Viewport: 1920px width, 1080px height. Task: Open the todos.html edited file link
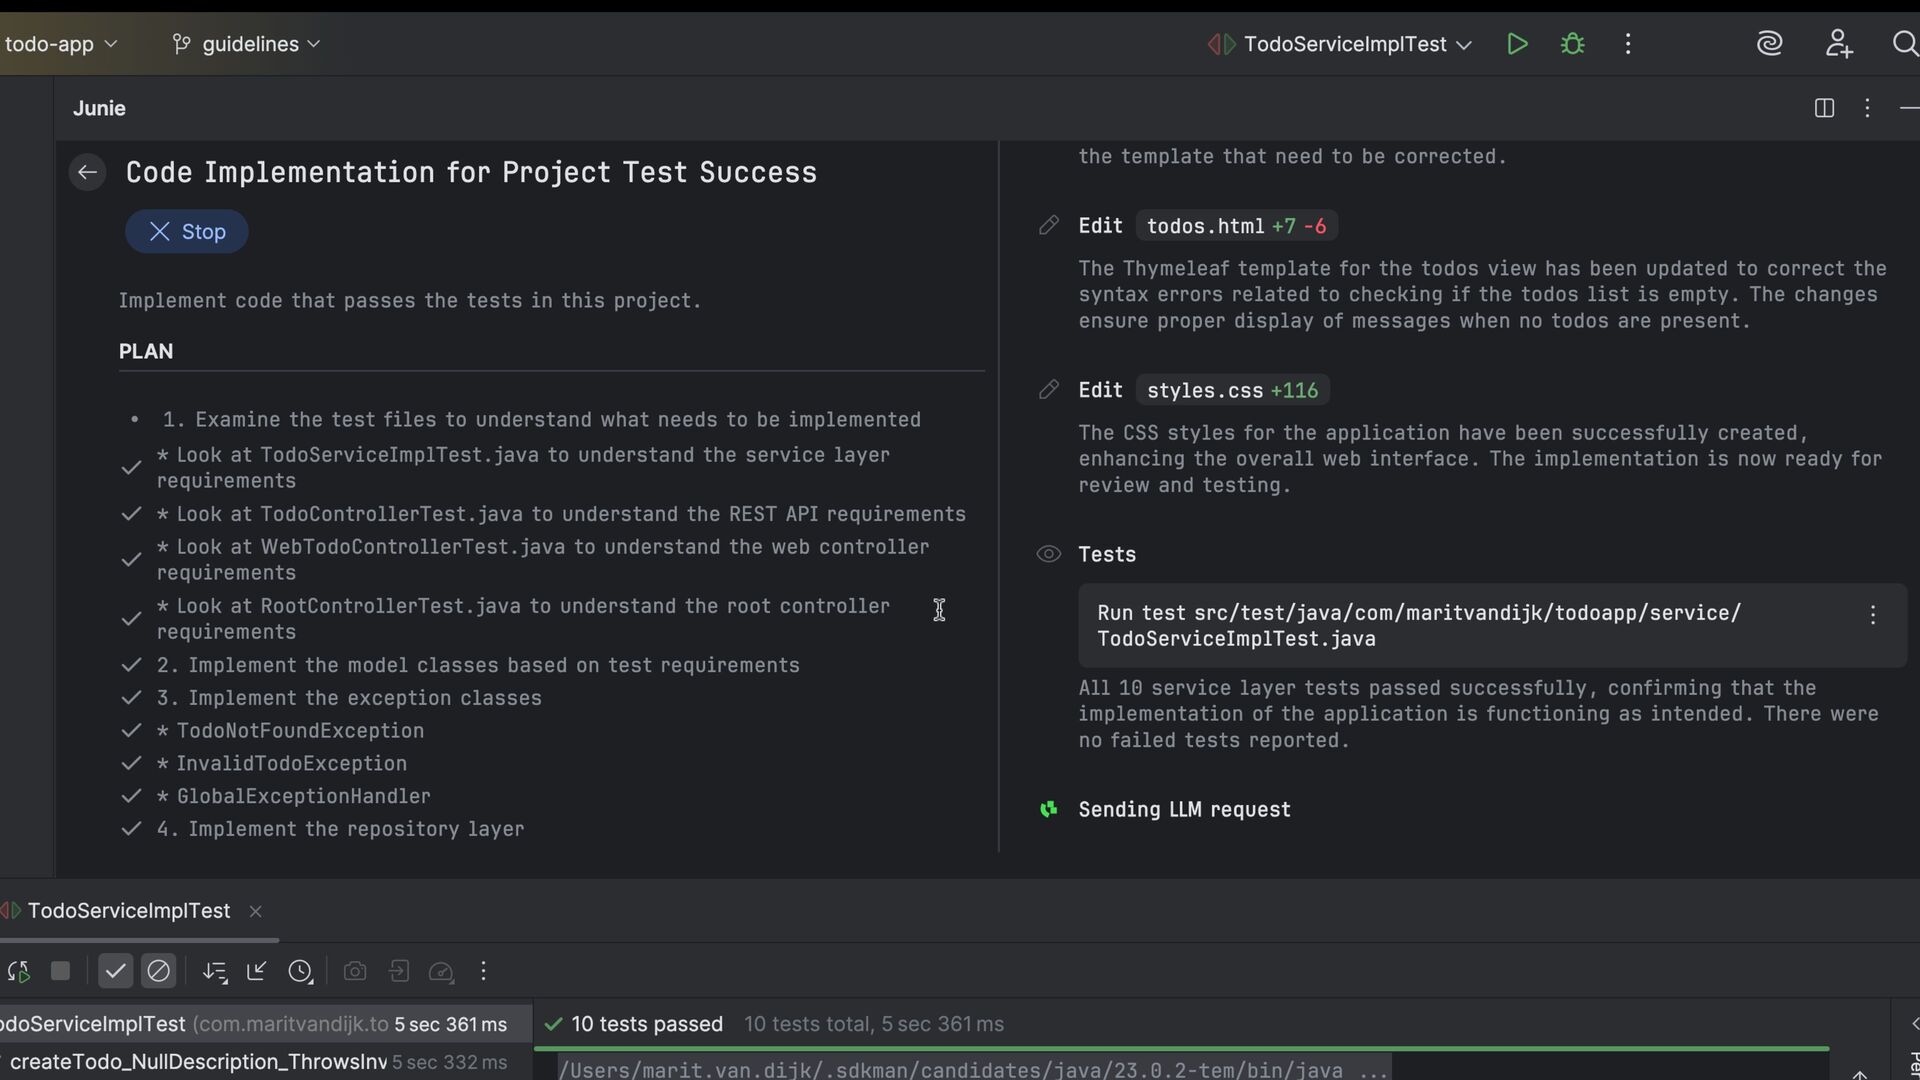tap(1204, 226)
